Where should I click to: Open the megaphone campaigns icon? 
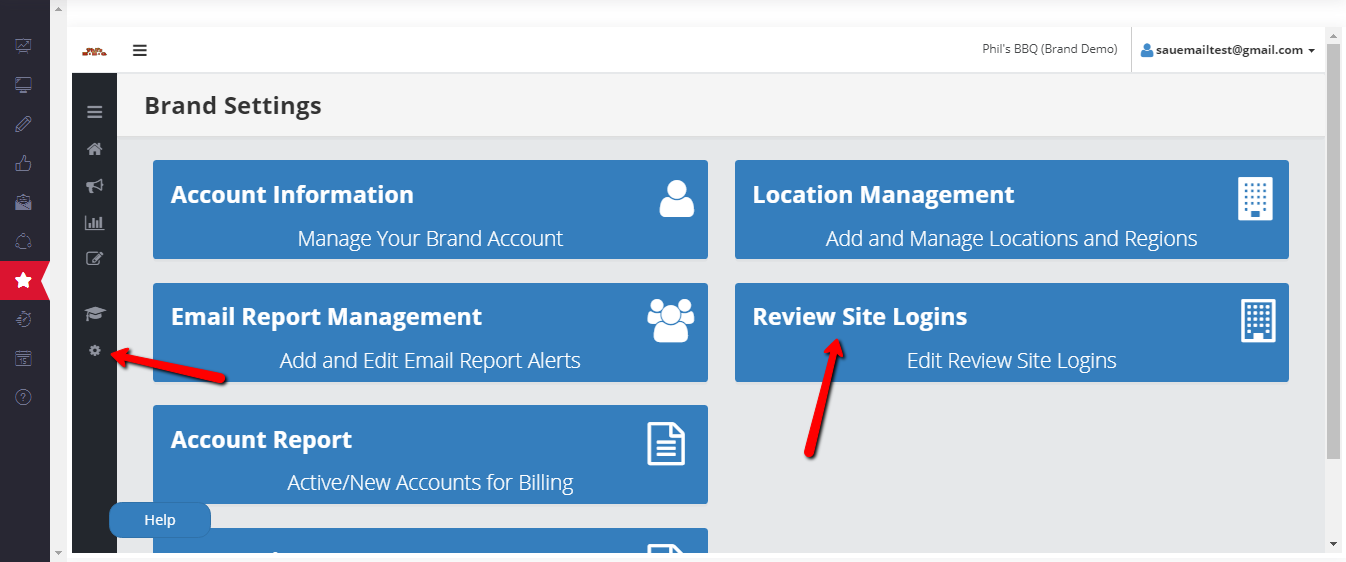coord(95,186)
